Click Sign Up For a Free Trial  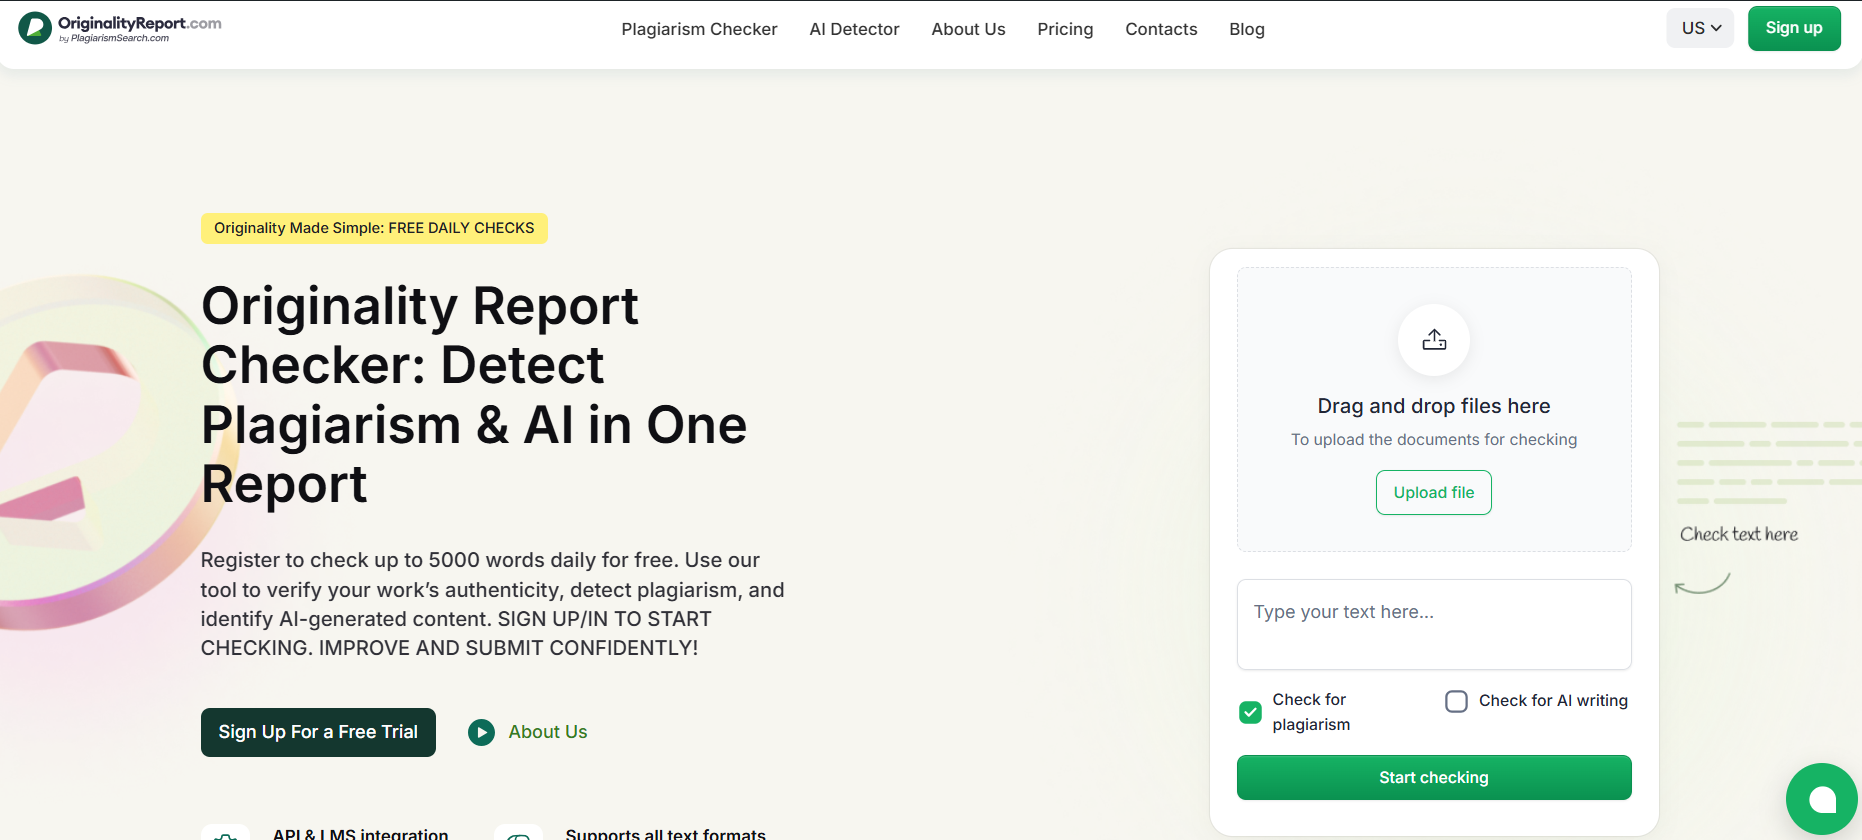318,732
